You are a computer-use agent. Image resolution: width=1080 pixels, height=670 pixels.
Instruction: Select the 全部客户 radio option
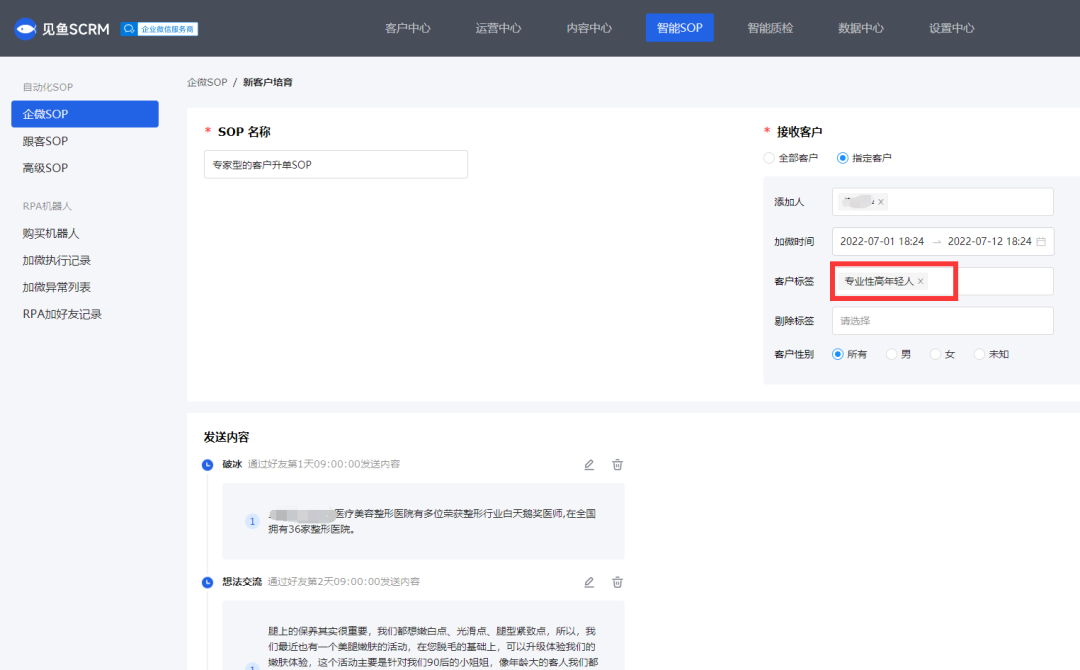pyautogui.click(x=769, y=158)
